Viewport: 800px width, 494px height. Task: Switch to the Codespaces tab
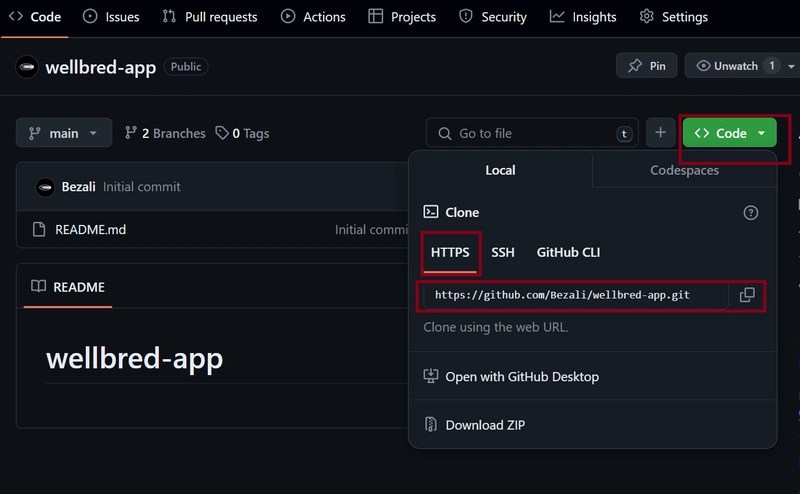pyautogui.click(x=684, y=170)
